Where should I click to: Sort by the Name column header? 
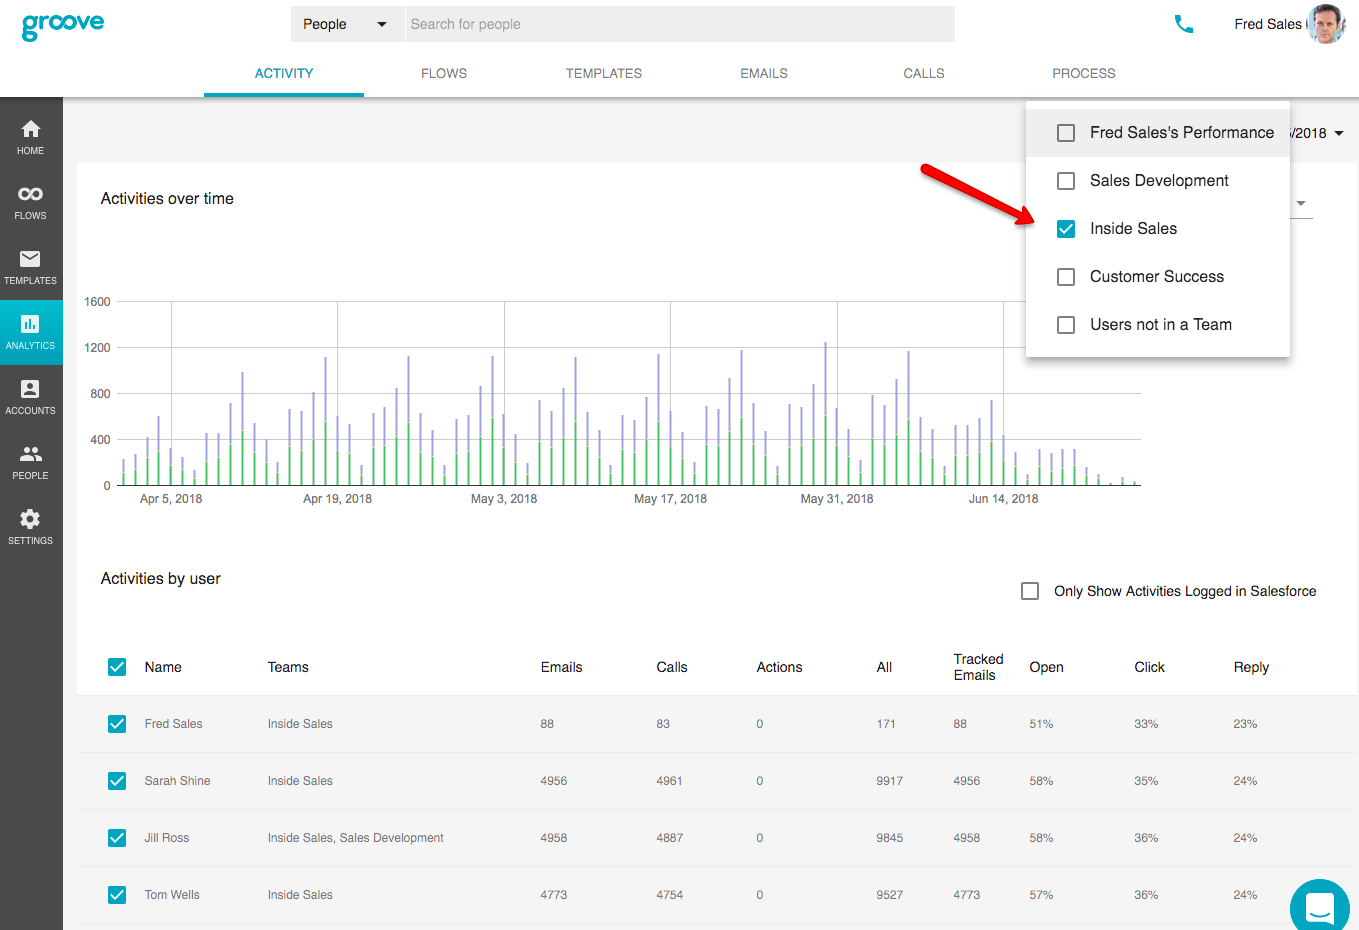click(163, 667)
